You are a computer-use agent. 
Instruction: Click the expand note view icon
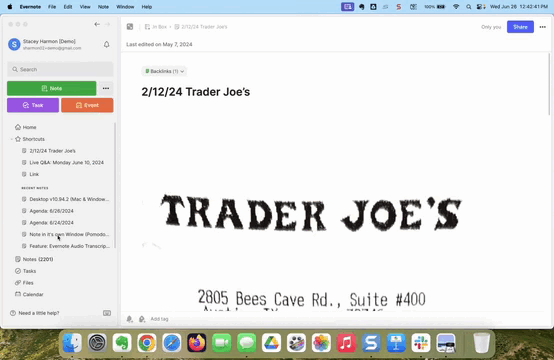point(130,27)
